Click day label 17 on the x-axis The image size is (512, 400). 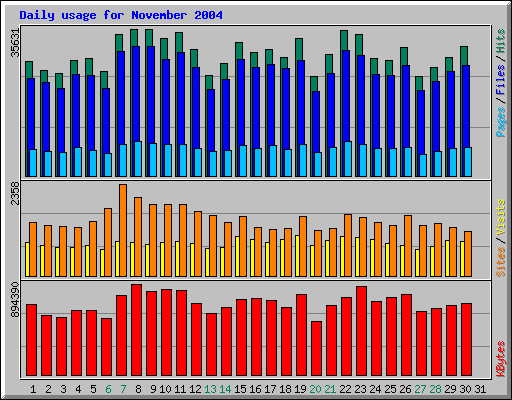pyautogui.click(x=270, y=389)
